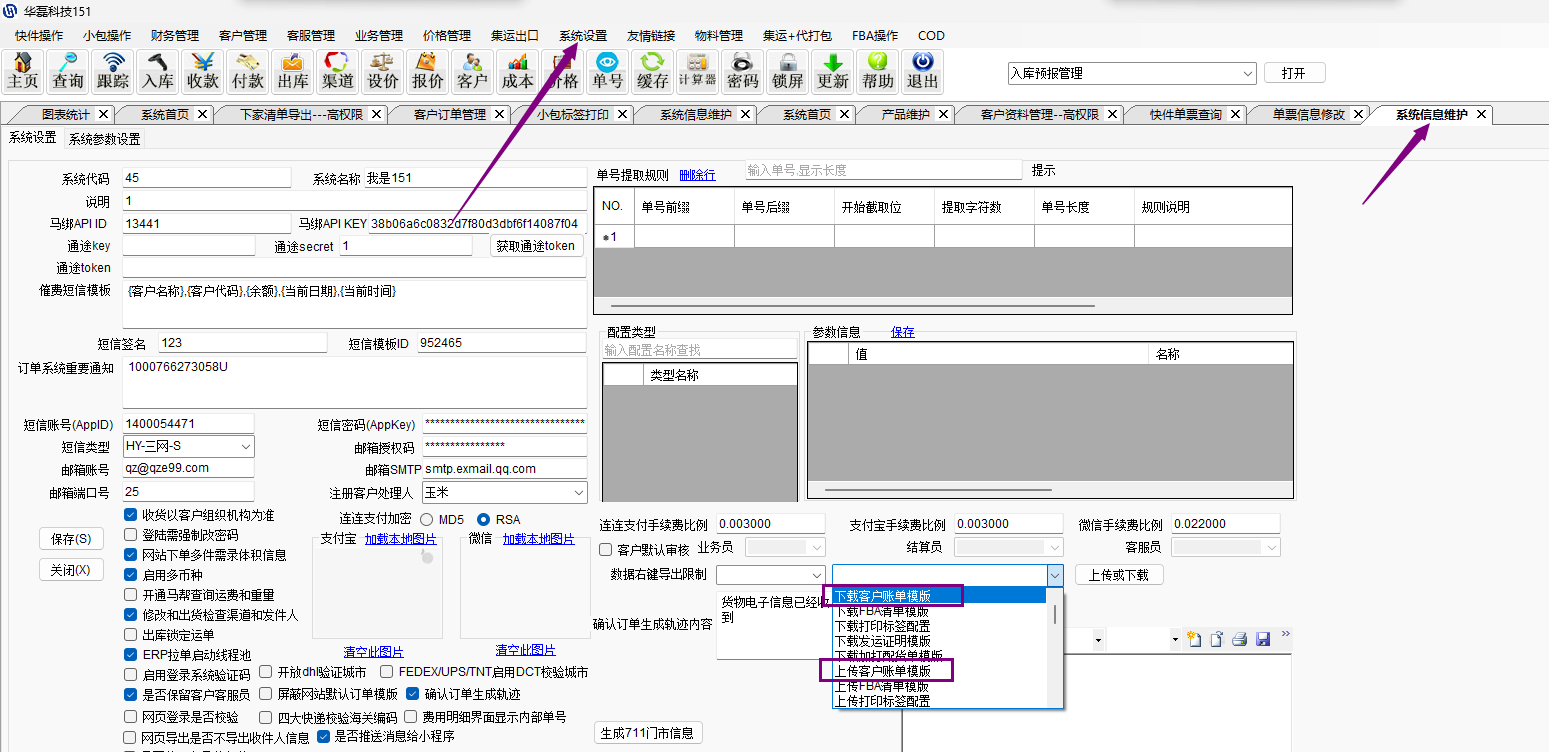Switch to the 系统参数设置 tab
This screenshot has height=752, width=1549.
[x=105, y=139]
